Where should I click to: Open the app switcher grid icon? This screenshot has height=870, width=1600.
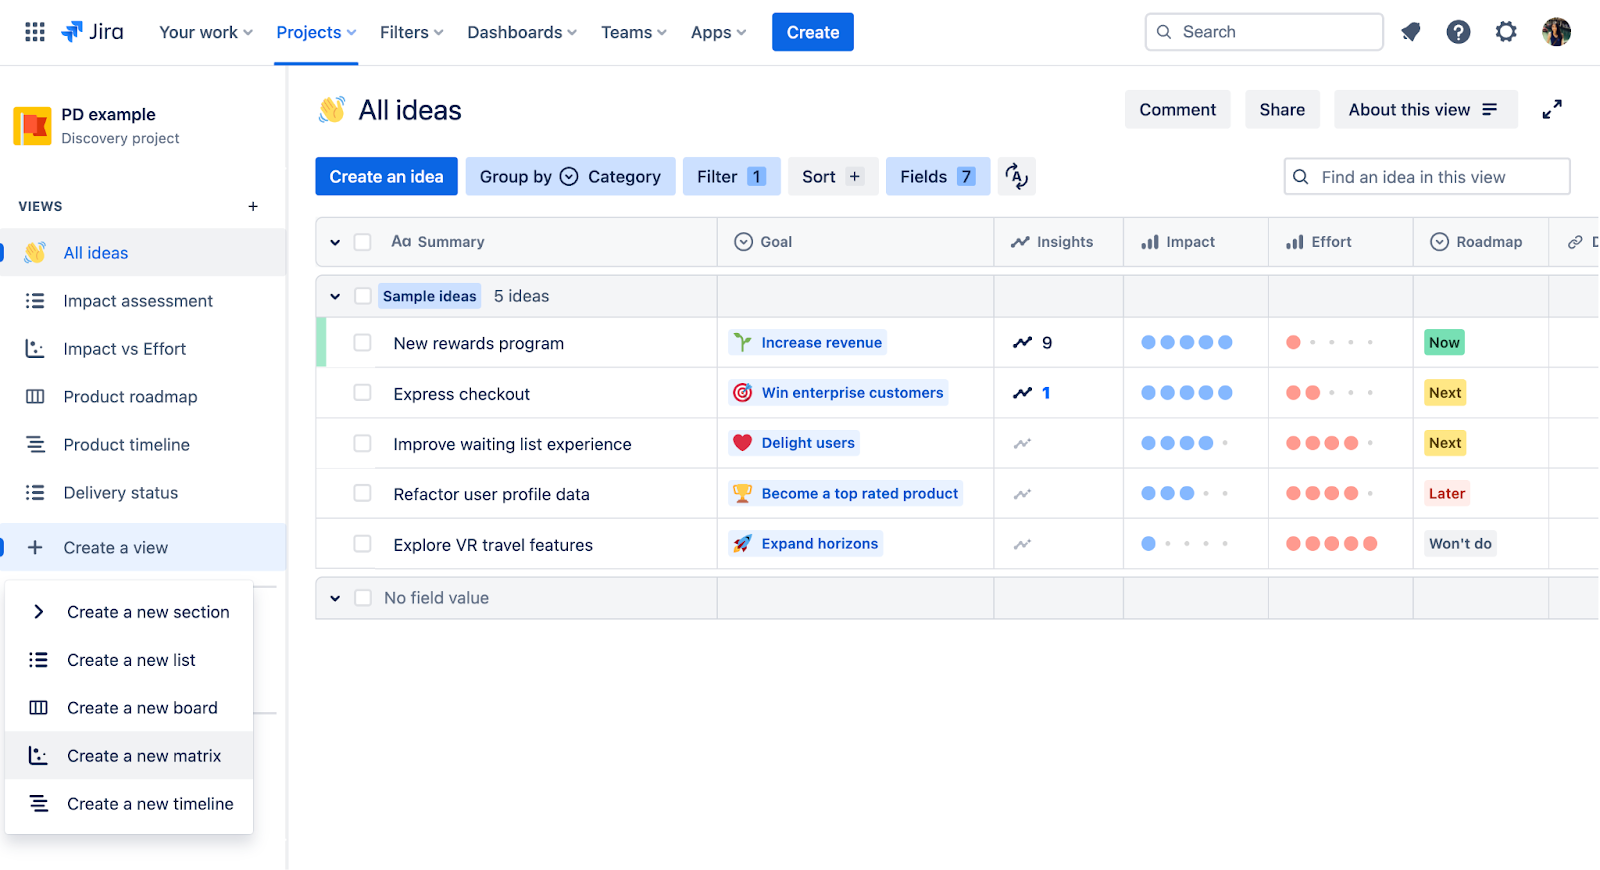tap(35, 32)
